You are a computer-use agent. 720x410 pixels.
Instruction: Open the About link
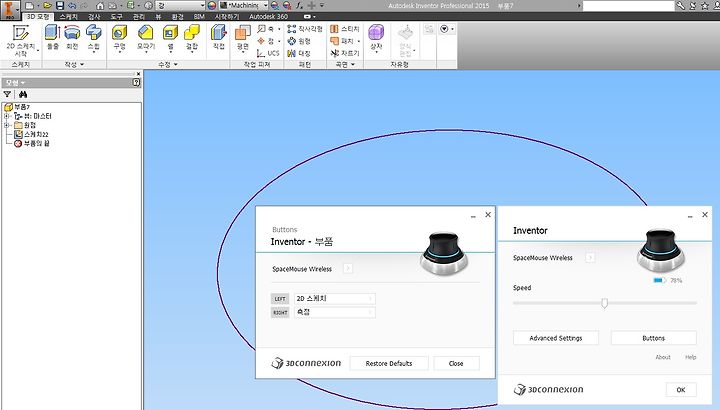click(x=663, y=357)
